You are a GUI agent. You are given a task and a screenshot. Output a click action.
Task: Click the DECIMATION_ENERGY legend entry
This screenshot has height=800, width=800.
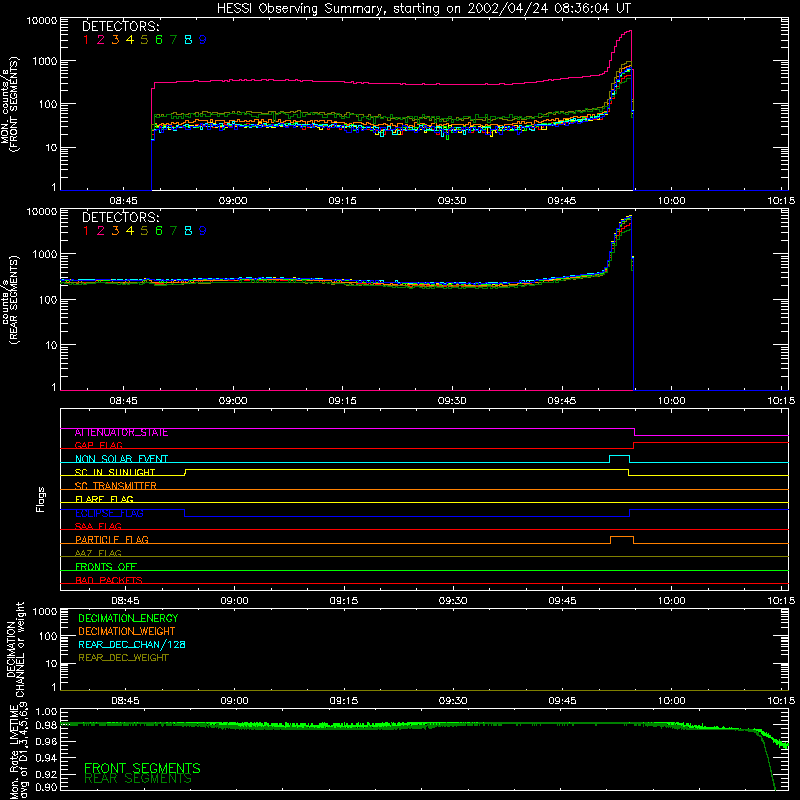(128, 618)
